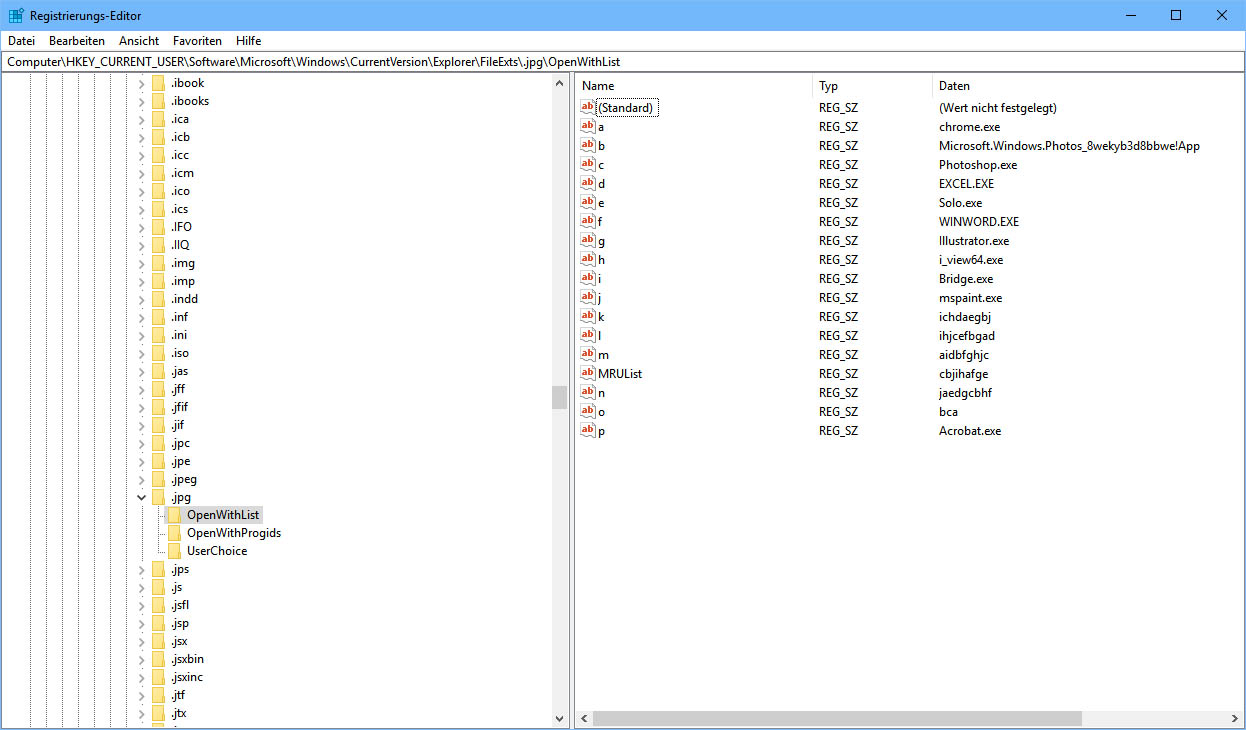The width and height of the screenshot is (1246, 730).
Task: Click the Registry Editor icon in the title bar
Action: (x=16, y=15)
